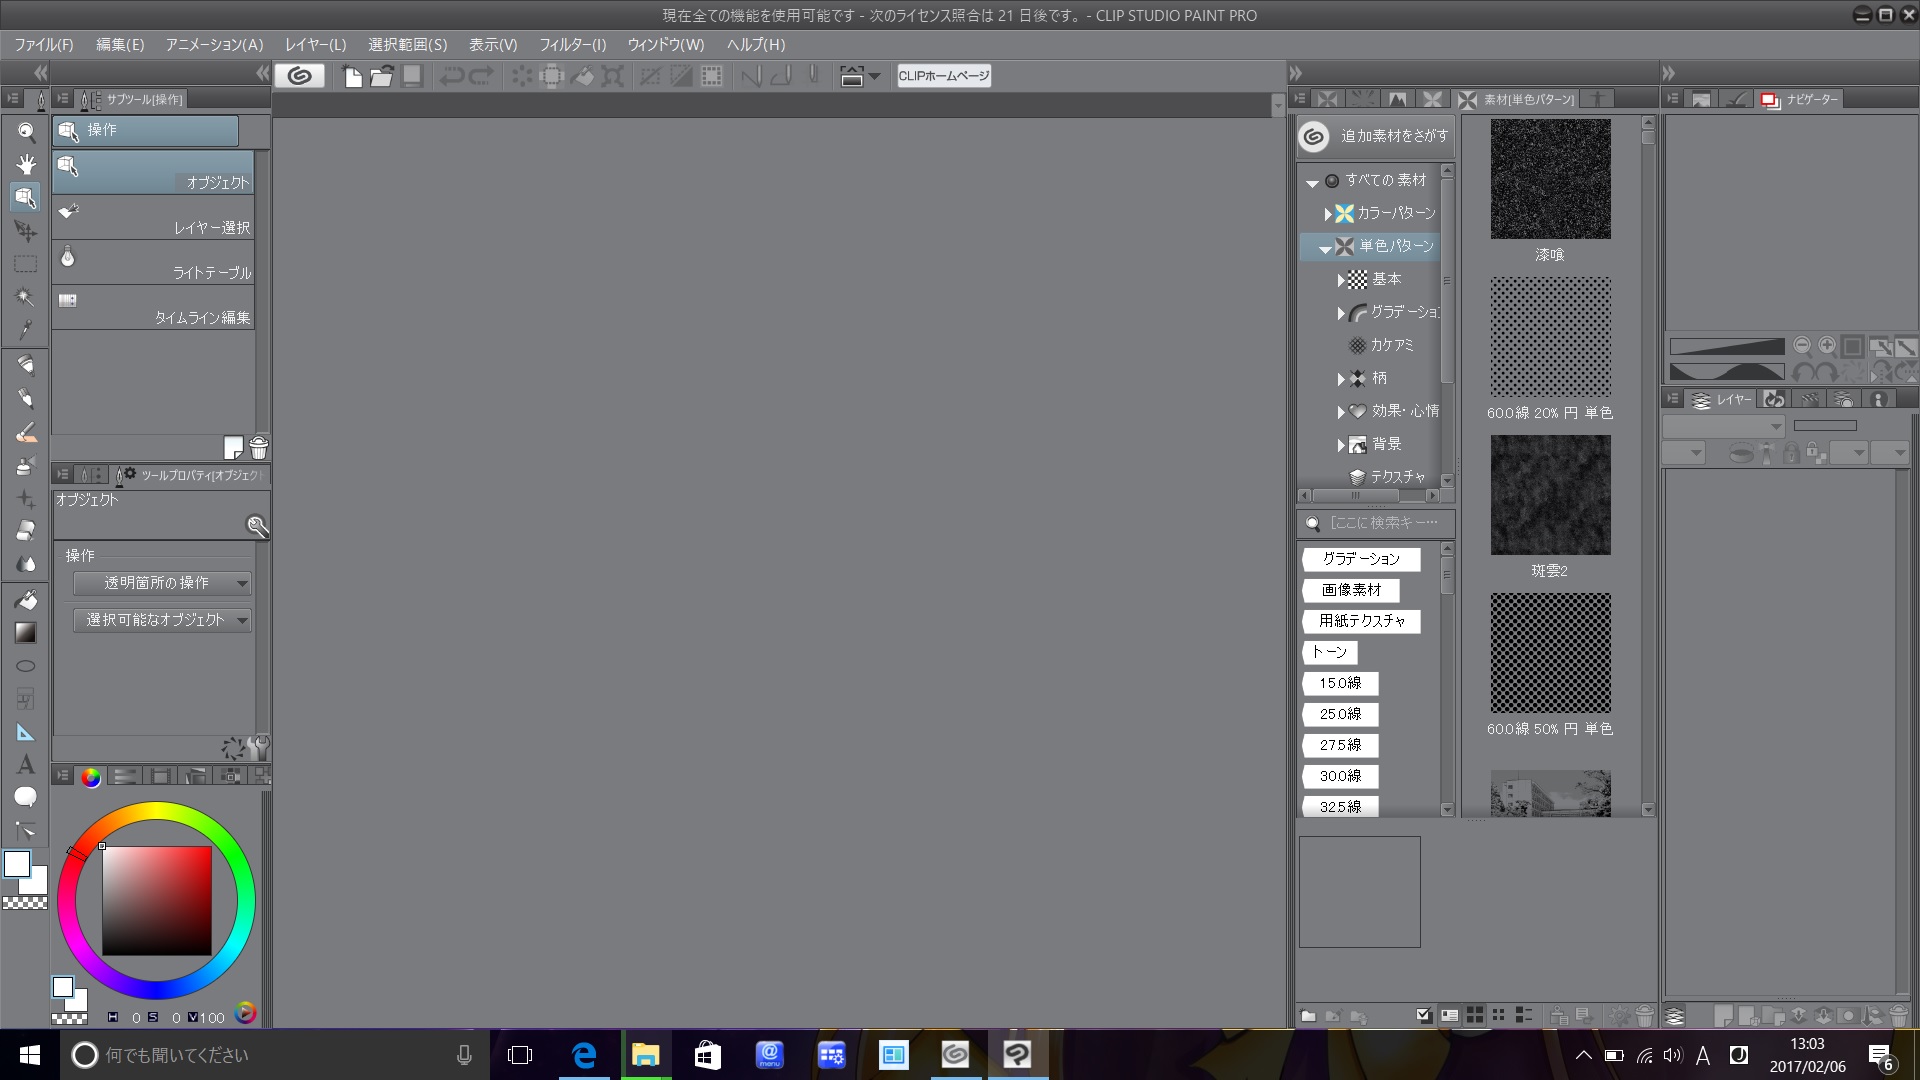Pick a color in the color wheel square

156,900
